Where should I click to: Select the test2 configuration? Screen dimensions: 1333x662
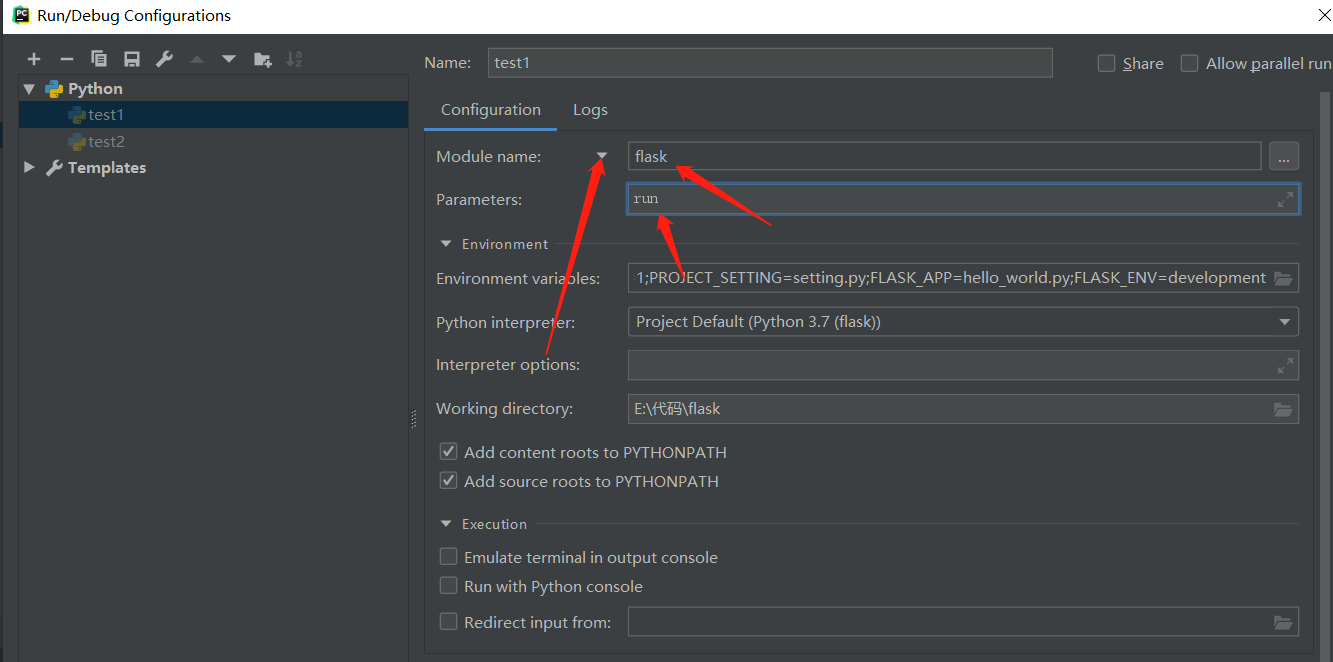coord(106,142)
